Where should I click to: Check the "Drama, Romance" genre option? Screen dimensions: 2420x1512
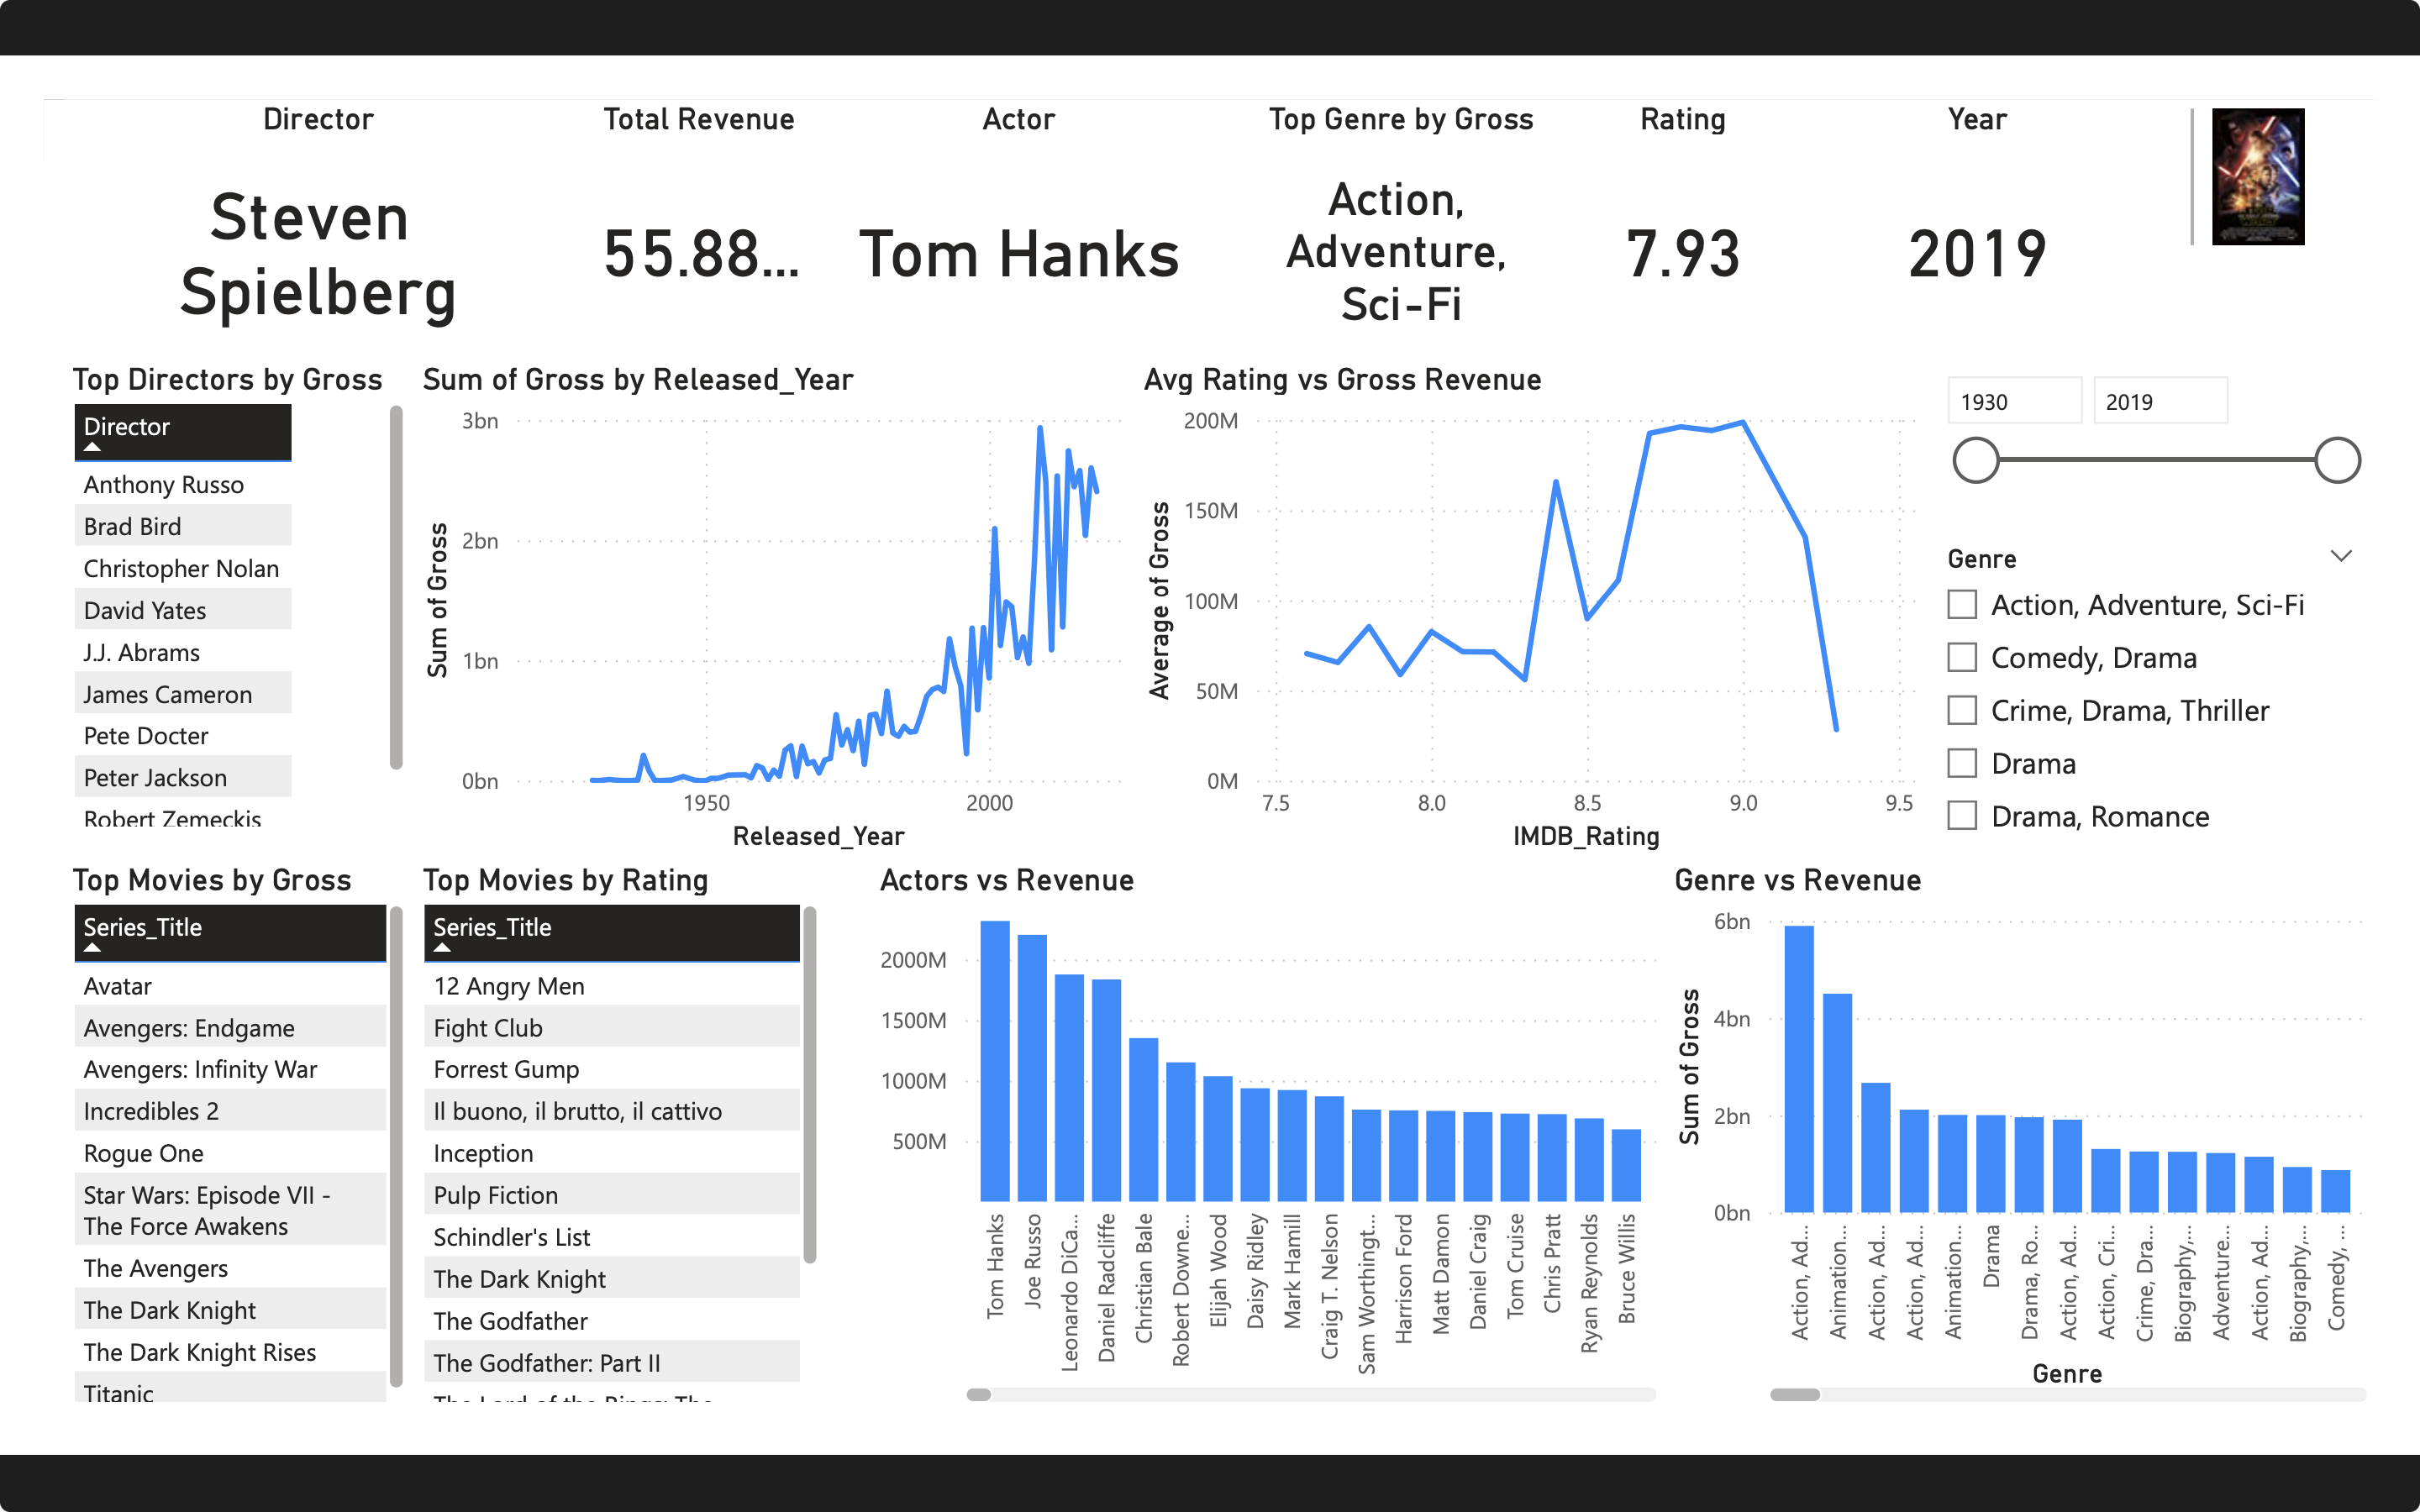coord(1962,816)
